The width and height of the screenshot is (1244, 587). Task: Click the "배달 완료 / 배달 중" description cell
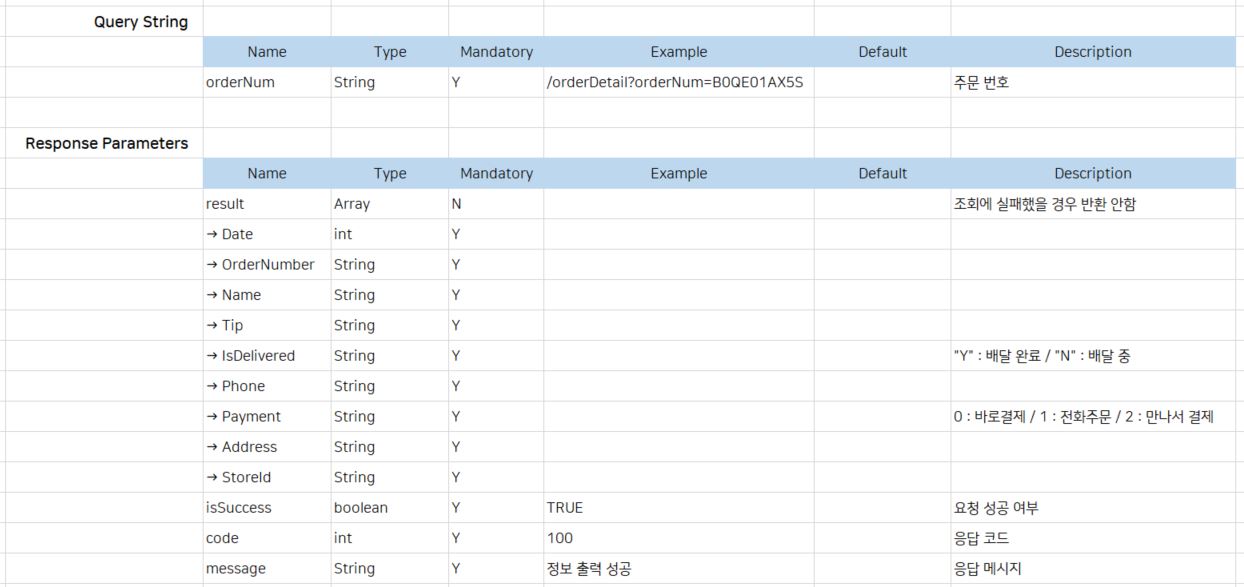(1042, 356)
